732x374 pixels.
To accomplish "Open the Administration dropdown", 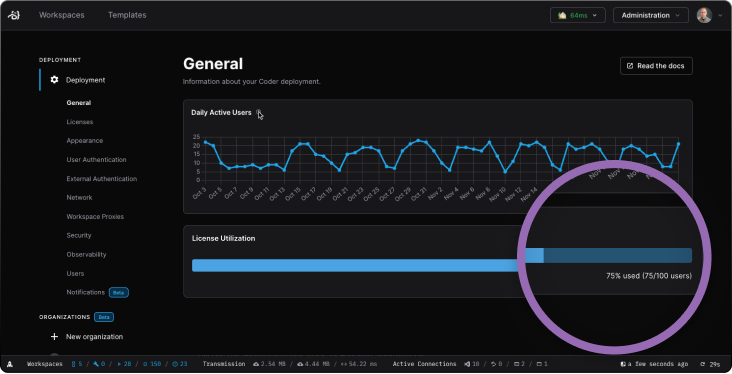I will click(650, 15).
